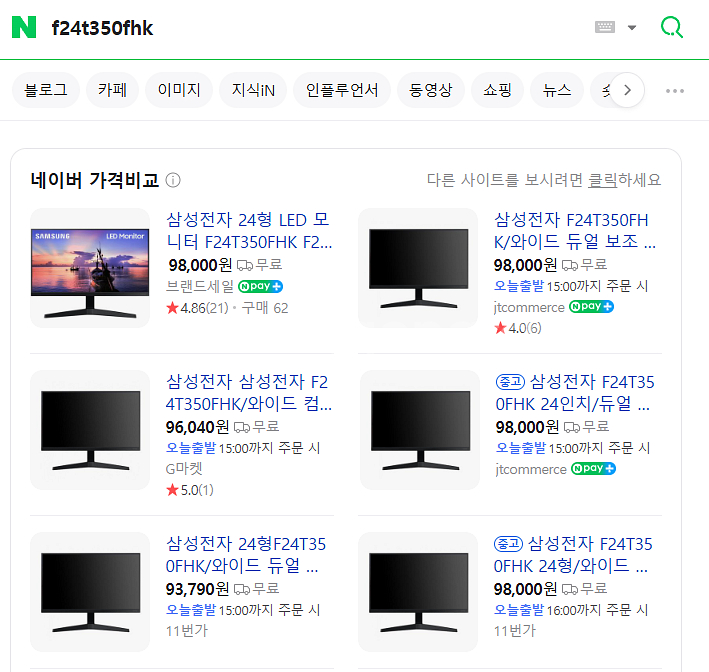The width and height of the screenshot is (709, 672).
Task: Click the 5.0(1) star rating
Action: click(190, 490)
